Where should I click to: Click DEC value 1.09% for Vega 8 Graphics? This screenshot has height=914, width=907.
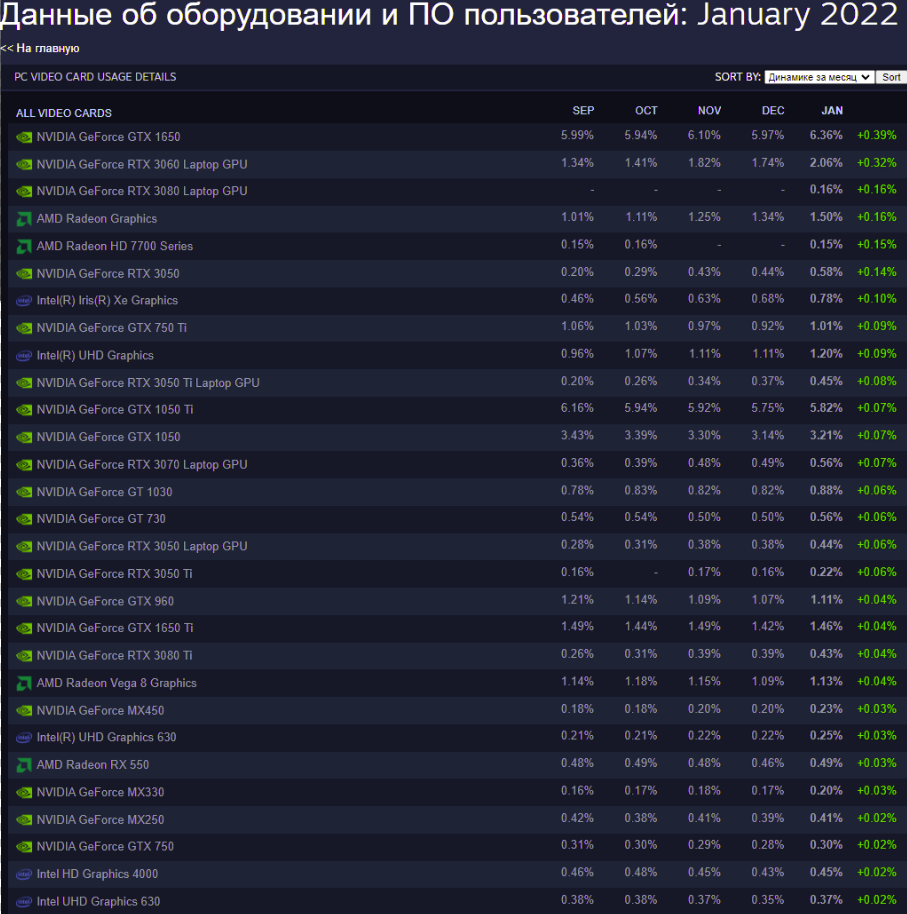click(x=768, y=681)
